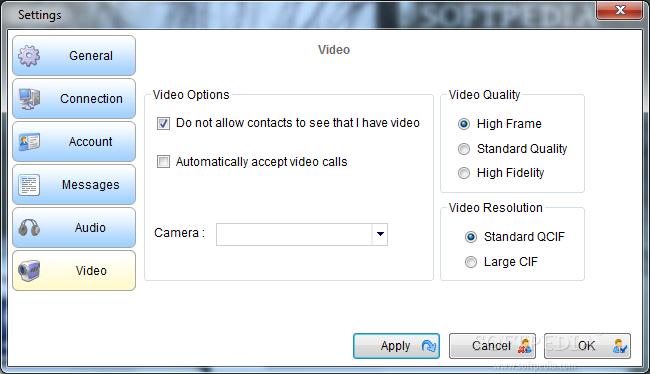Viewport: 650px width, 374px height.
Task: Click inside the Camera selection field
Action: tap(294, 234)
